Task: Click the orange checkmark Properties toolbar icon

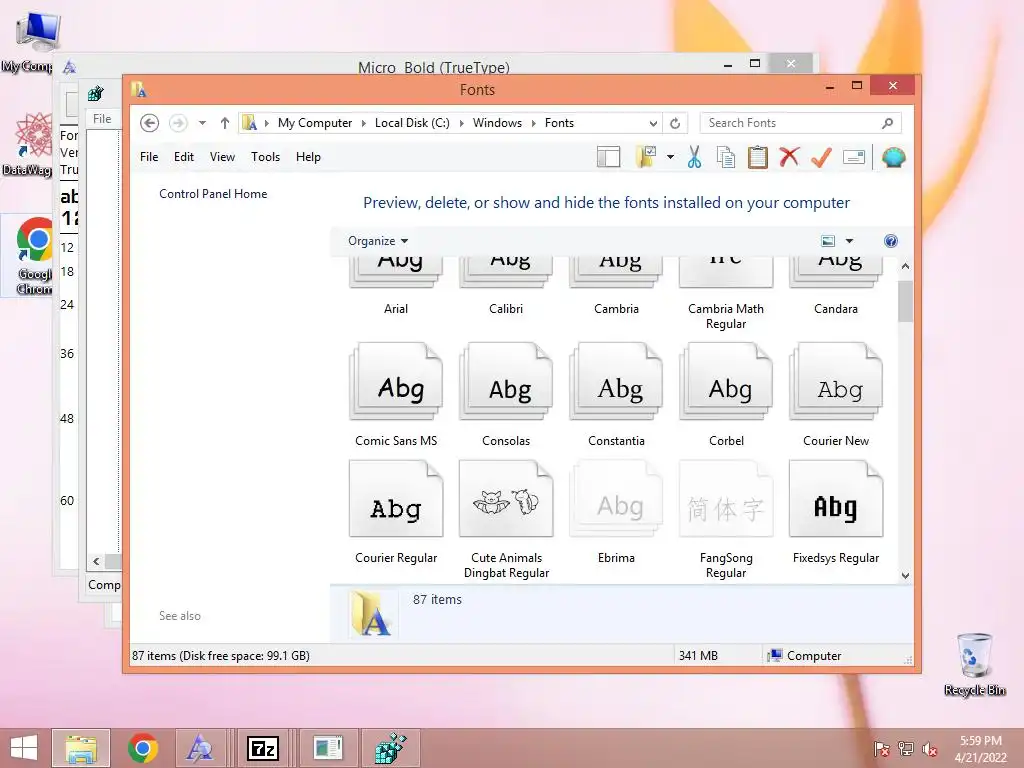Action: 822,157
